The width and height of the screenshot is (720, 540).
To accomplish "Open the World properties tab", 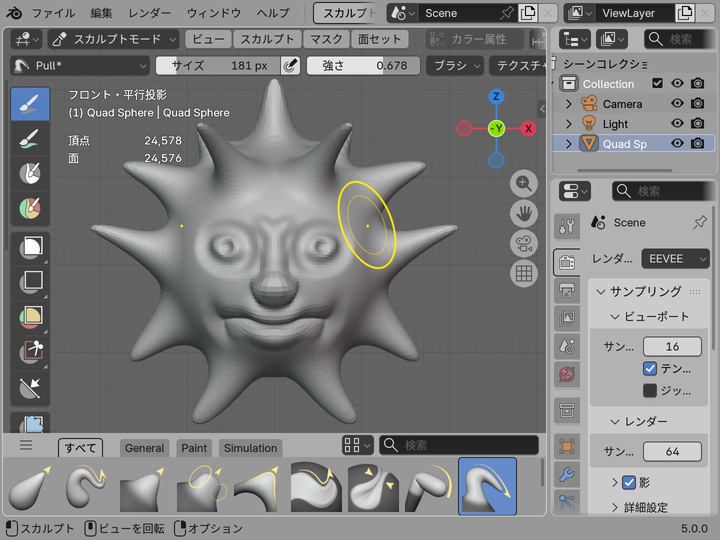I will point(567,374).
